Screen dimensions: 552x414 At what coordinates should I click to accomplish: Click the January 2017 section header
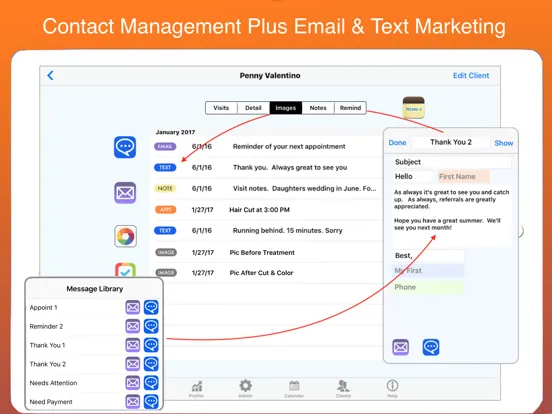[x=175, y=132]
